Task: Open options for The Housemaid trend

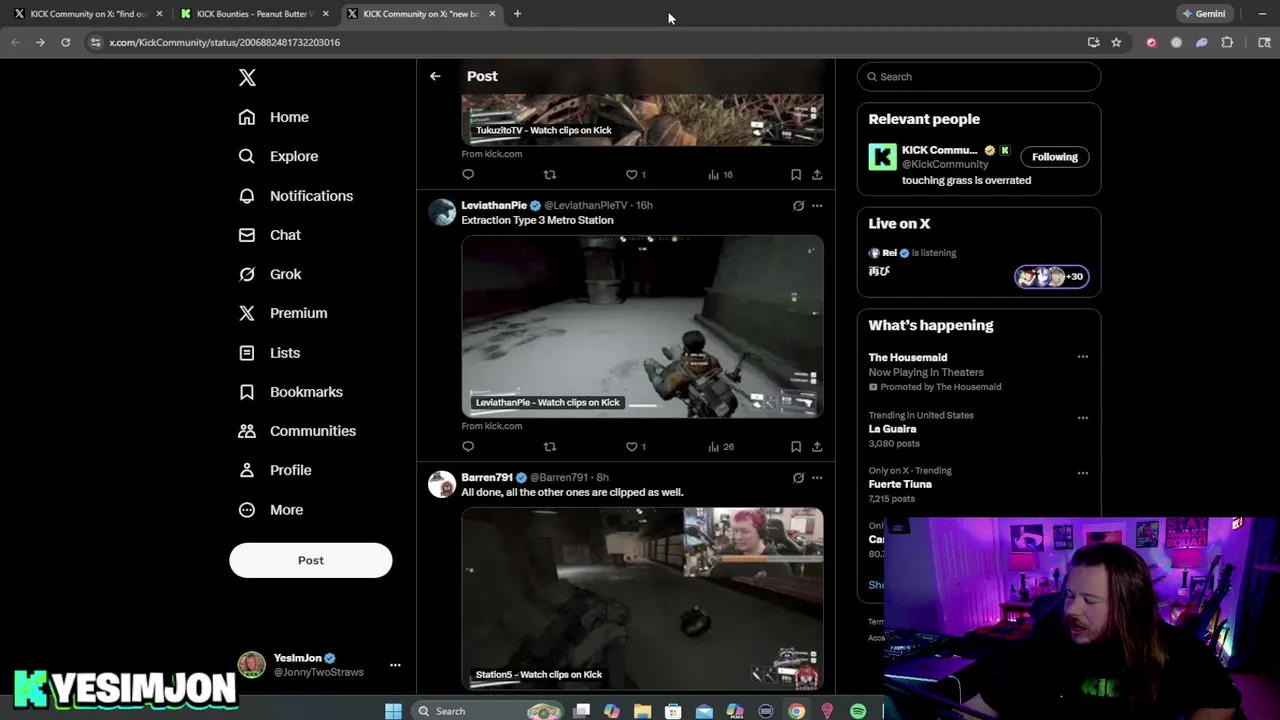Action: point(1082,357)
